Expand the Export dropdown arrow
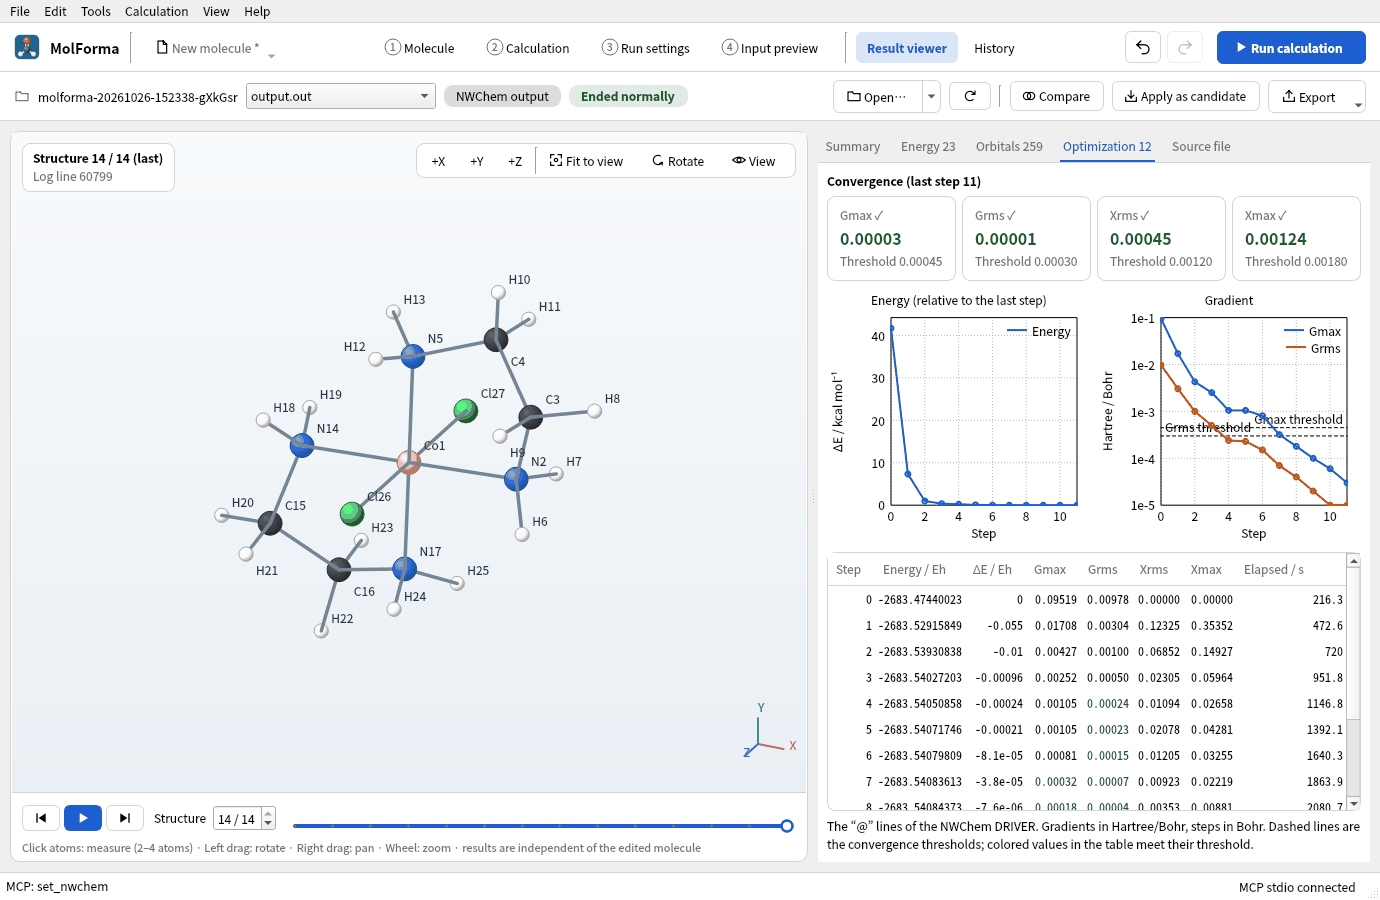This screenshot has height=900, width=1380. point(1358,104)
